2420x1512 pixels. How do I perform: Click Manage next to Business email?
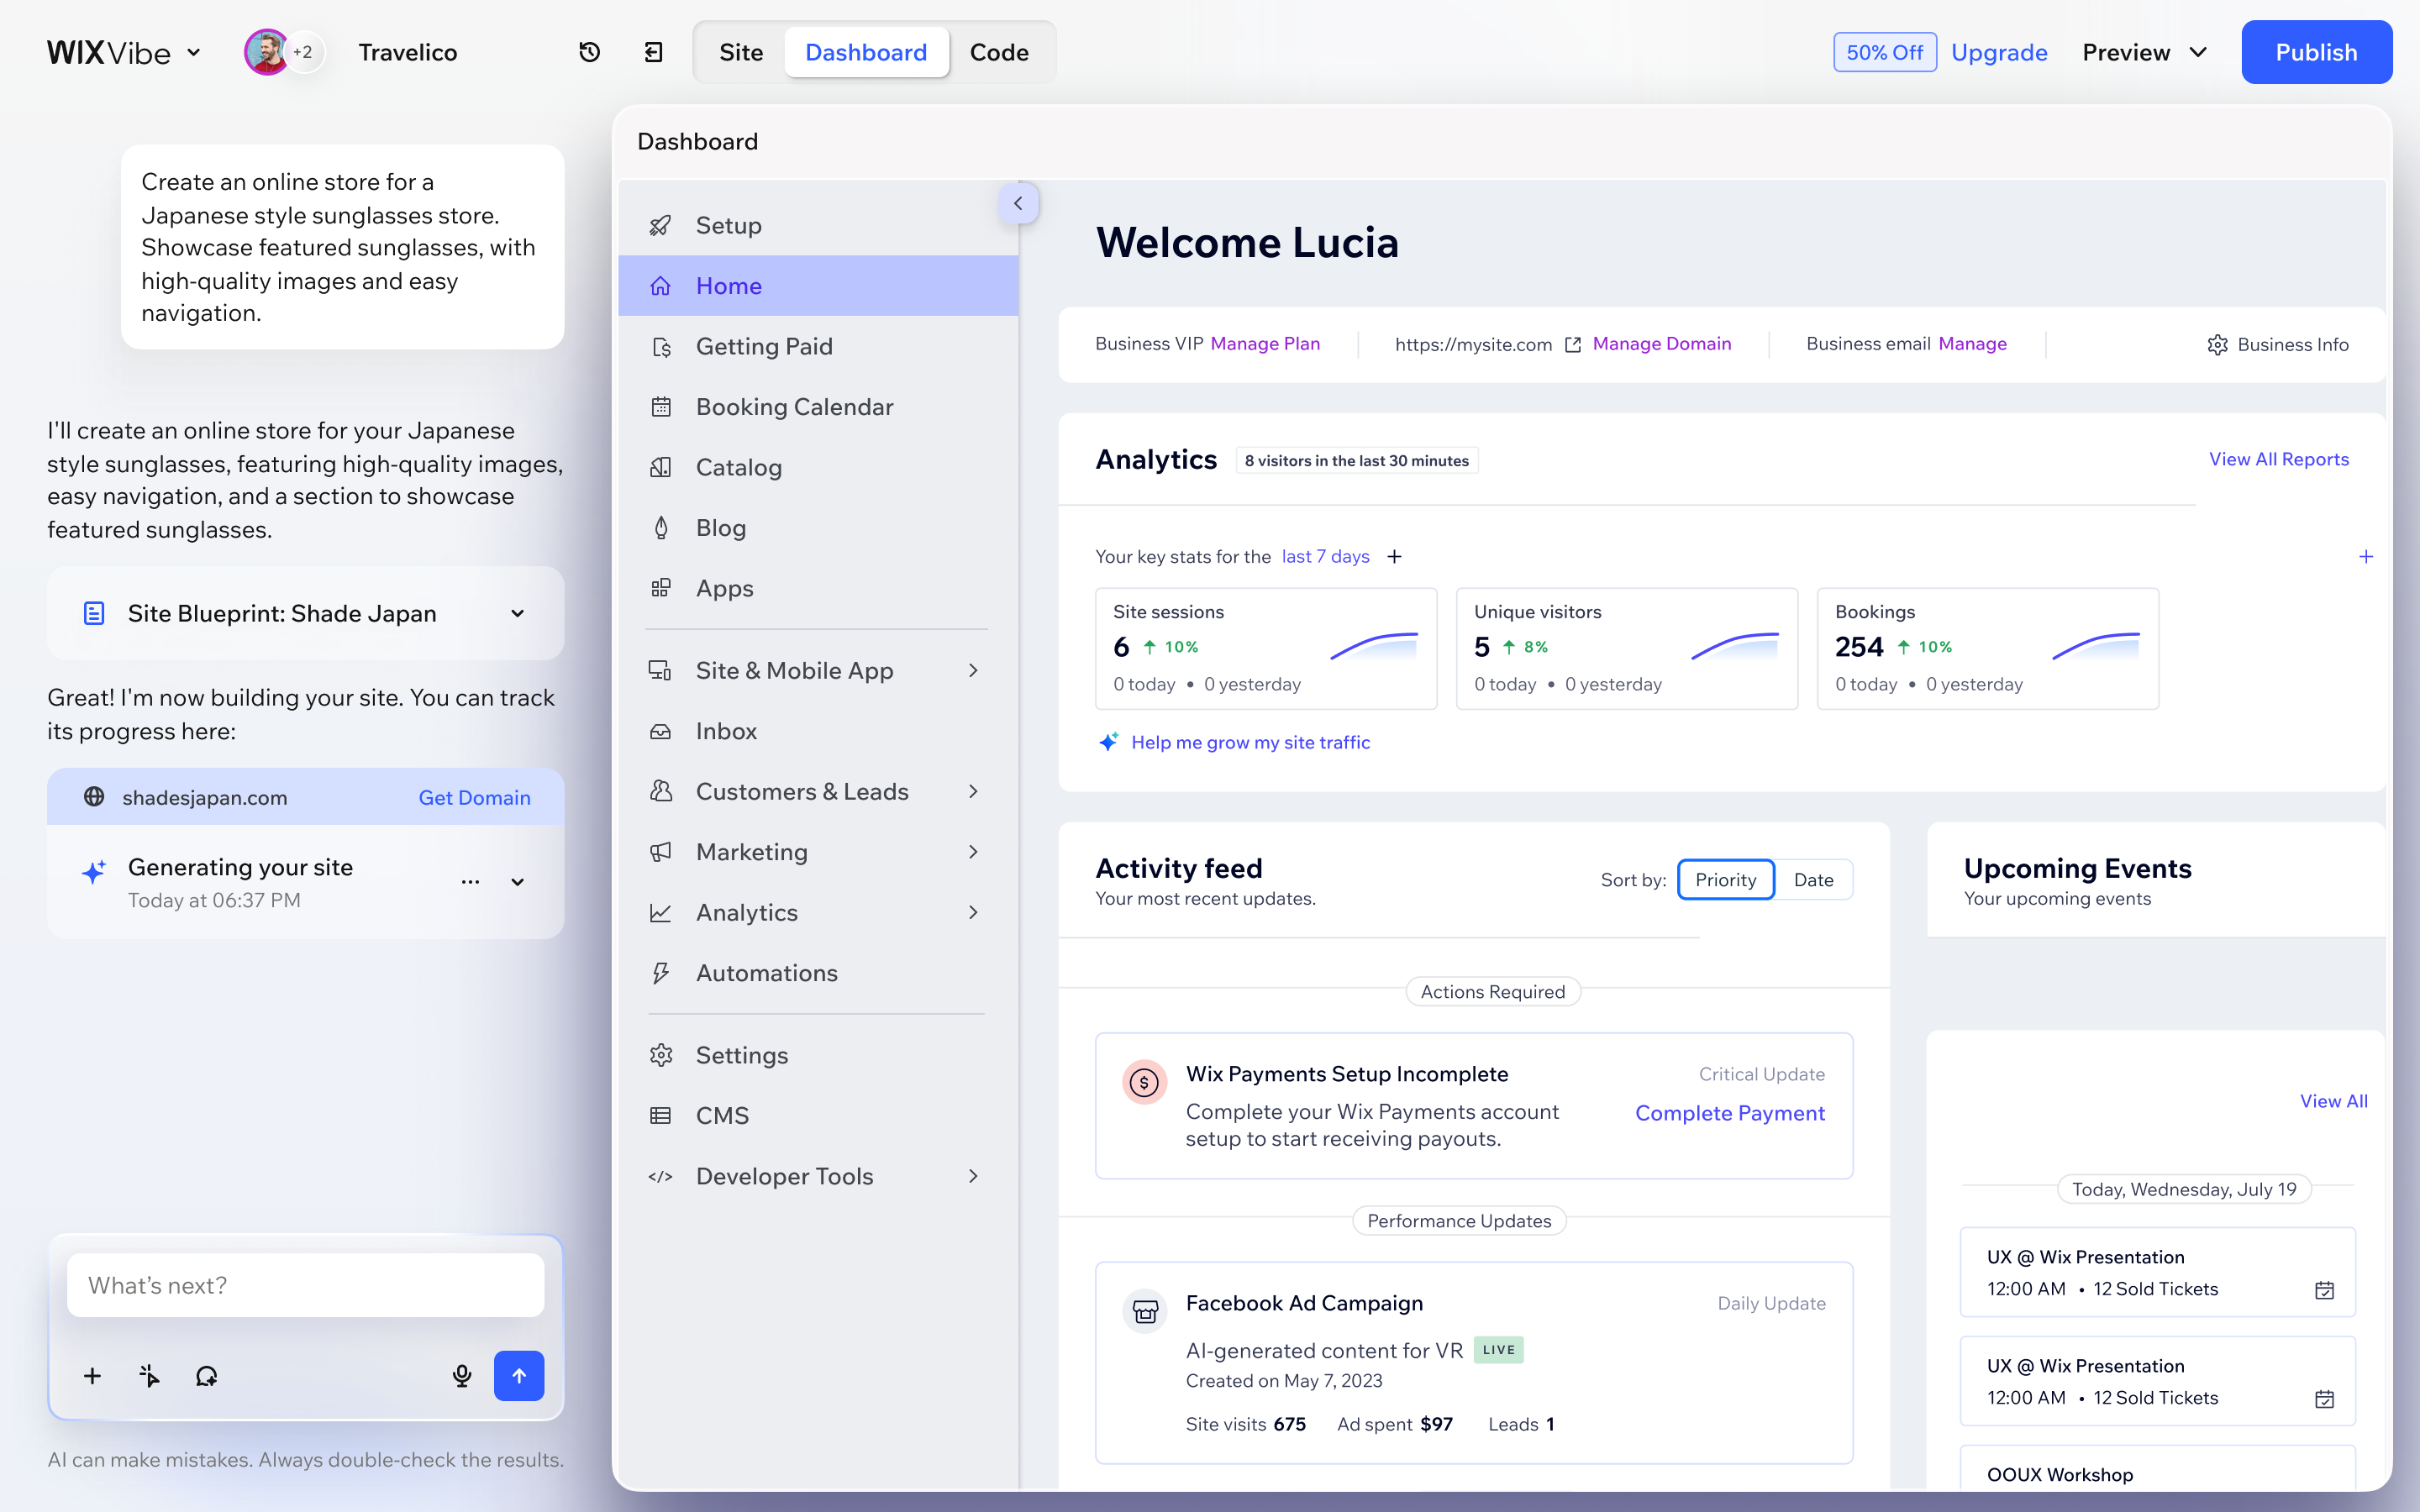coord(1972,343)
